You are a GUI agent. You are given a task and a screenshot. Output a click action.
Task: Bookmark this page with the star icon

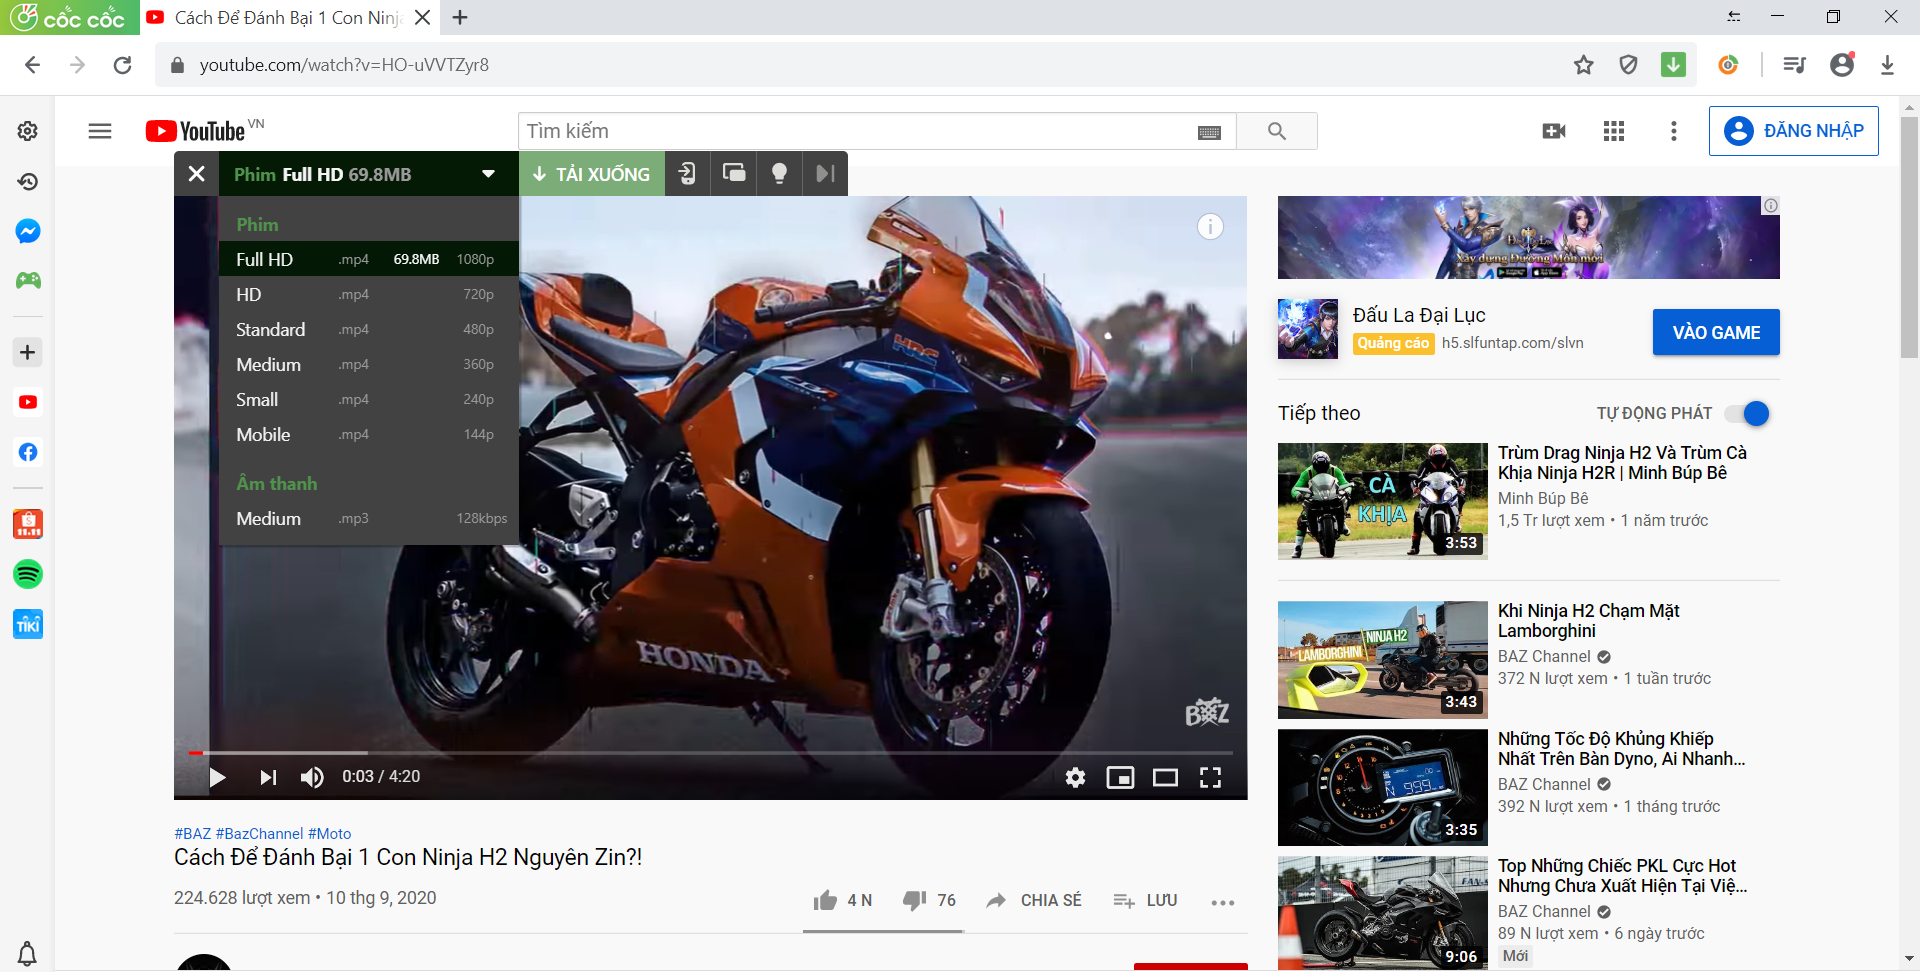1584,65
